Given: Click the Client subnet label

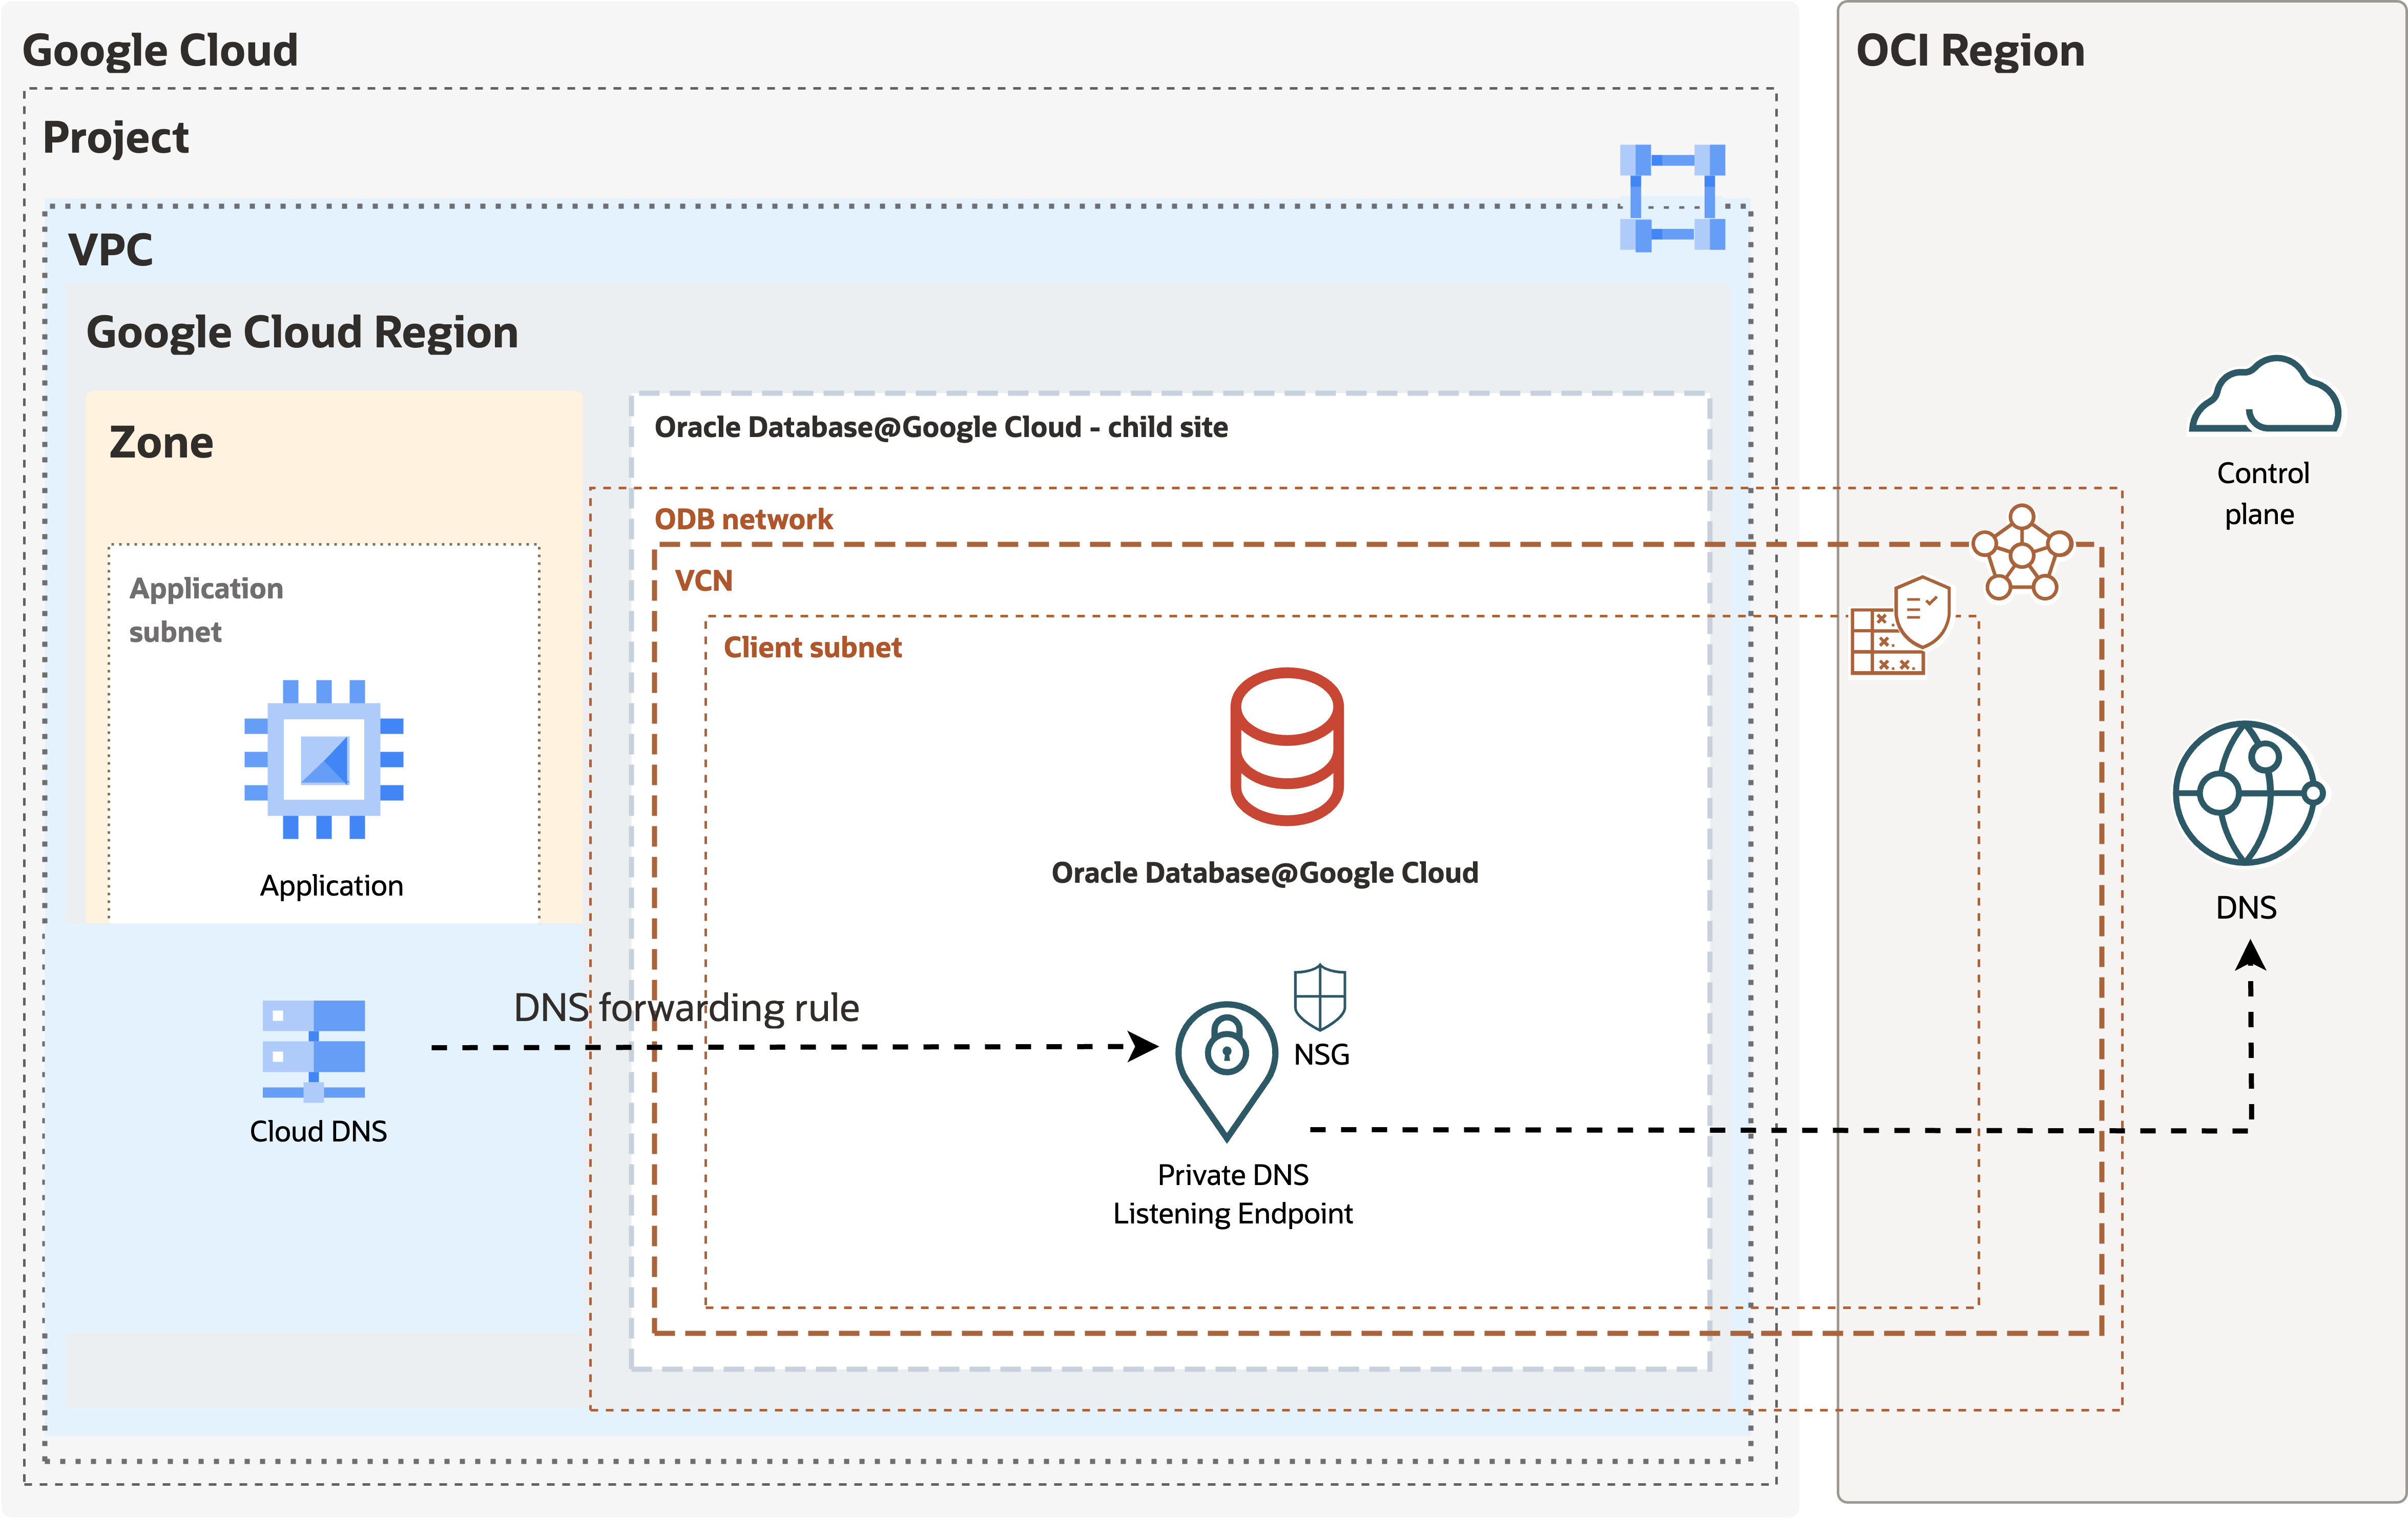Looking at the screenshot, I should click(x=812, y=647).
